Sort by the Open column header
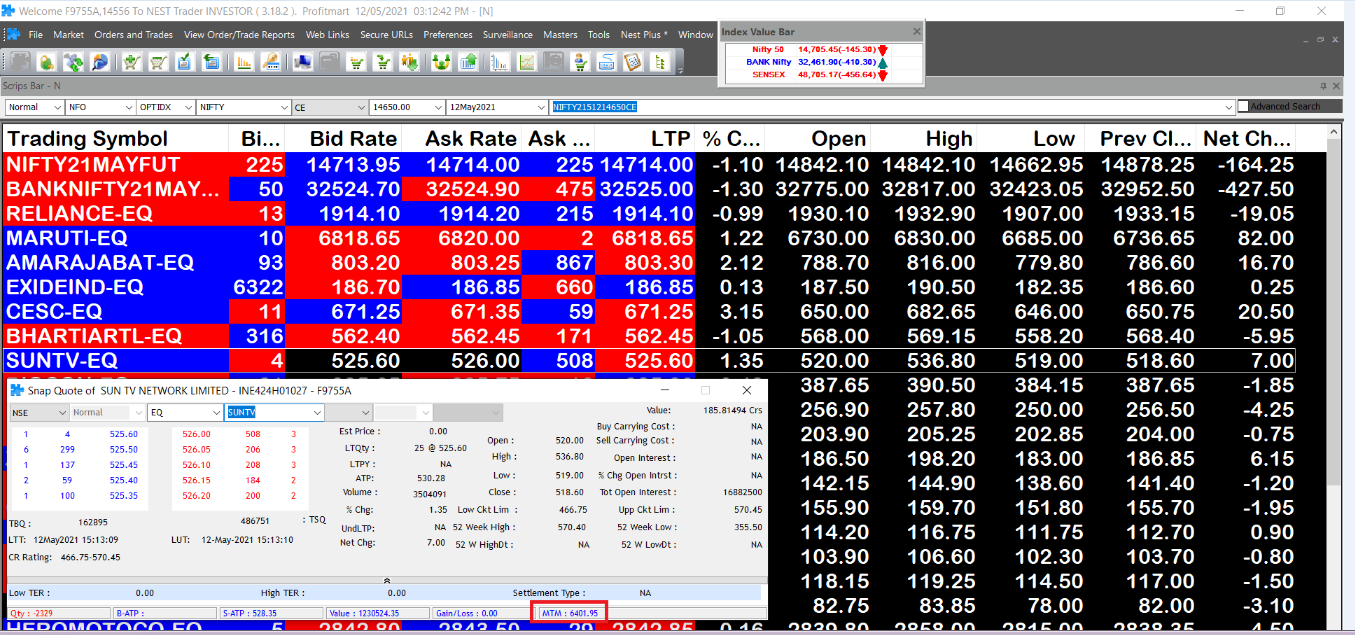The height and width of the screenshot is (635, 1355). [819, 138]
